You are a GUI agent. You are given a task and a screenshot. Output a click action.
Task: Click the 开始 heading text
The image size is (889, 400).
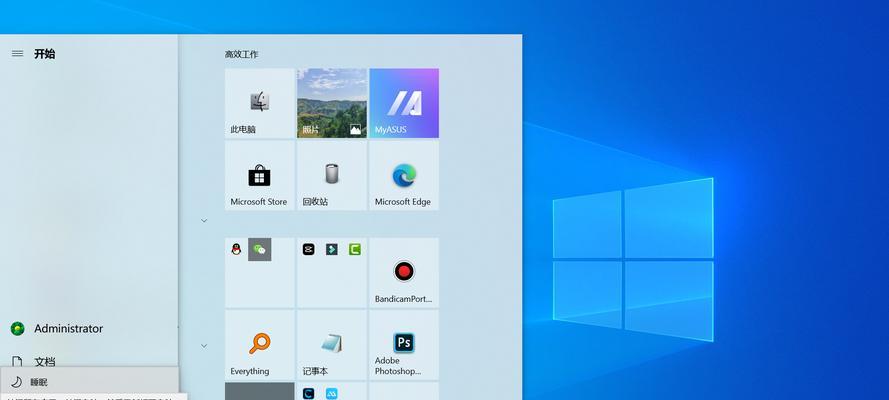45,54
